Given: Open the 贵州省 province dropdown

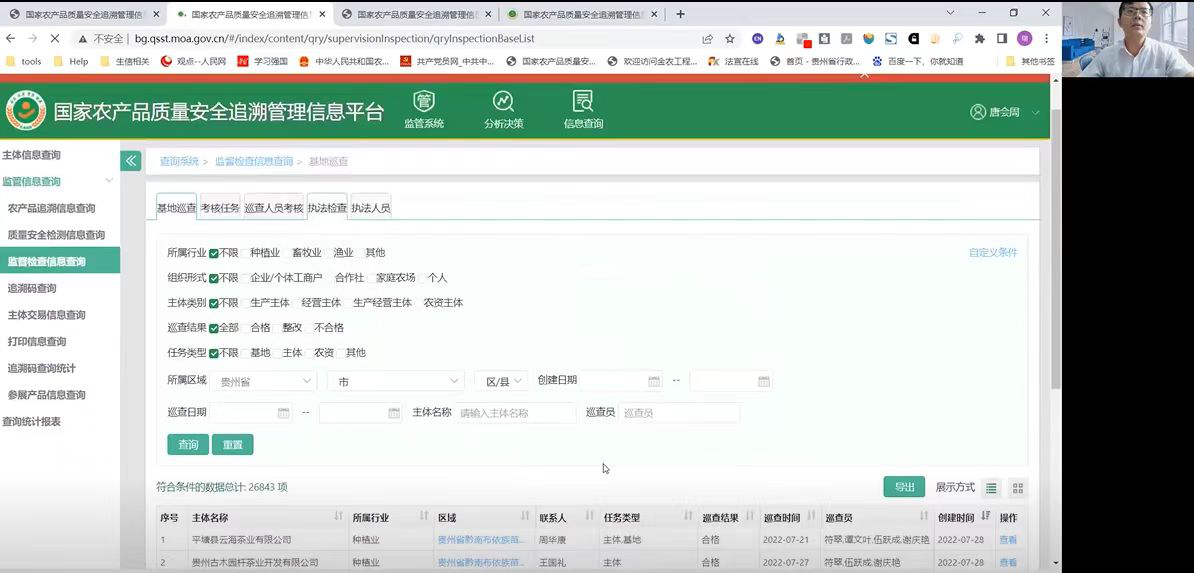Looking at the screenshot, I should click(263, 381).
